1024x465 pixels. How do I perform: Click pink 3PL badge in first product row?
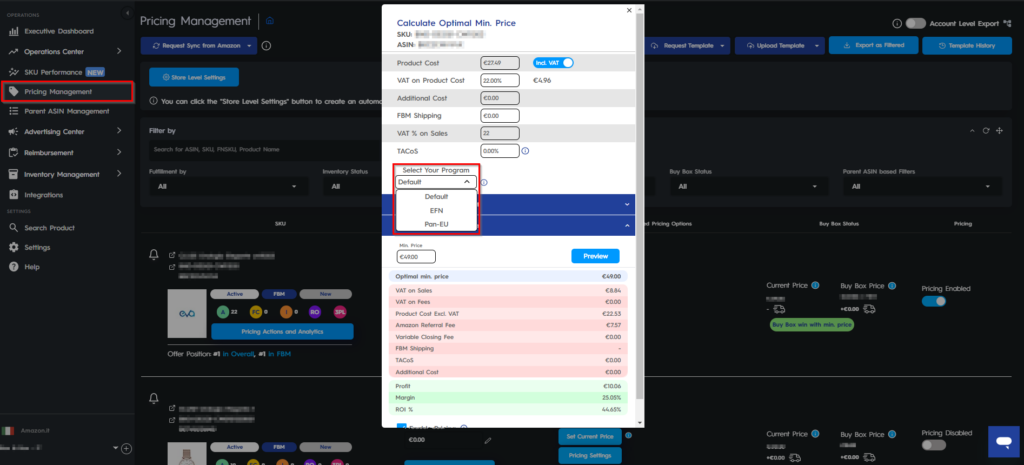(x=340, y=312)
